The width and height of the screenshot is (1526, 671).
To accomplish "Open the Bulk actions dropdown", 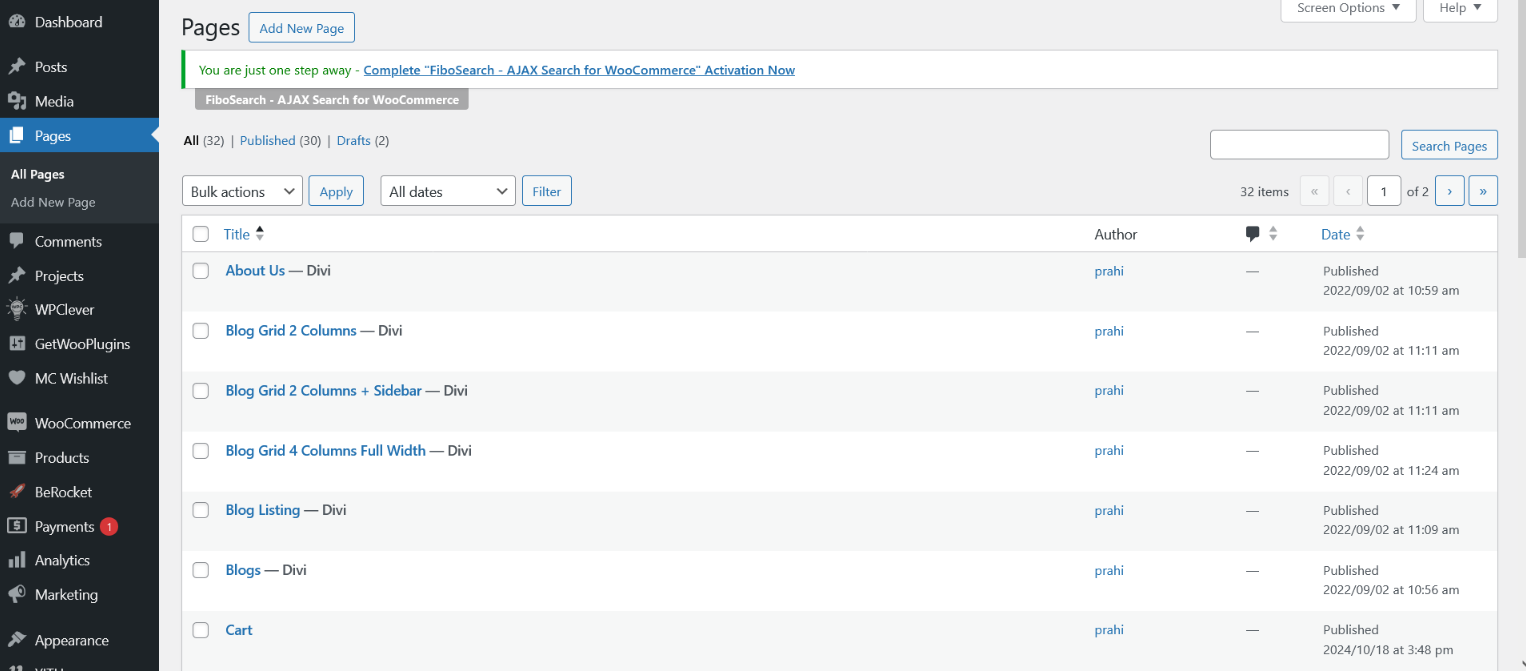I will (242, 191).
